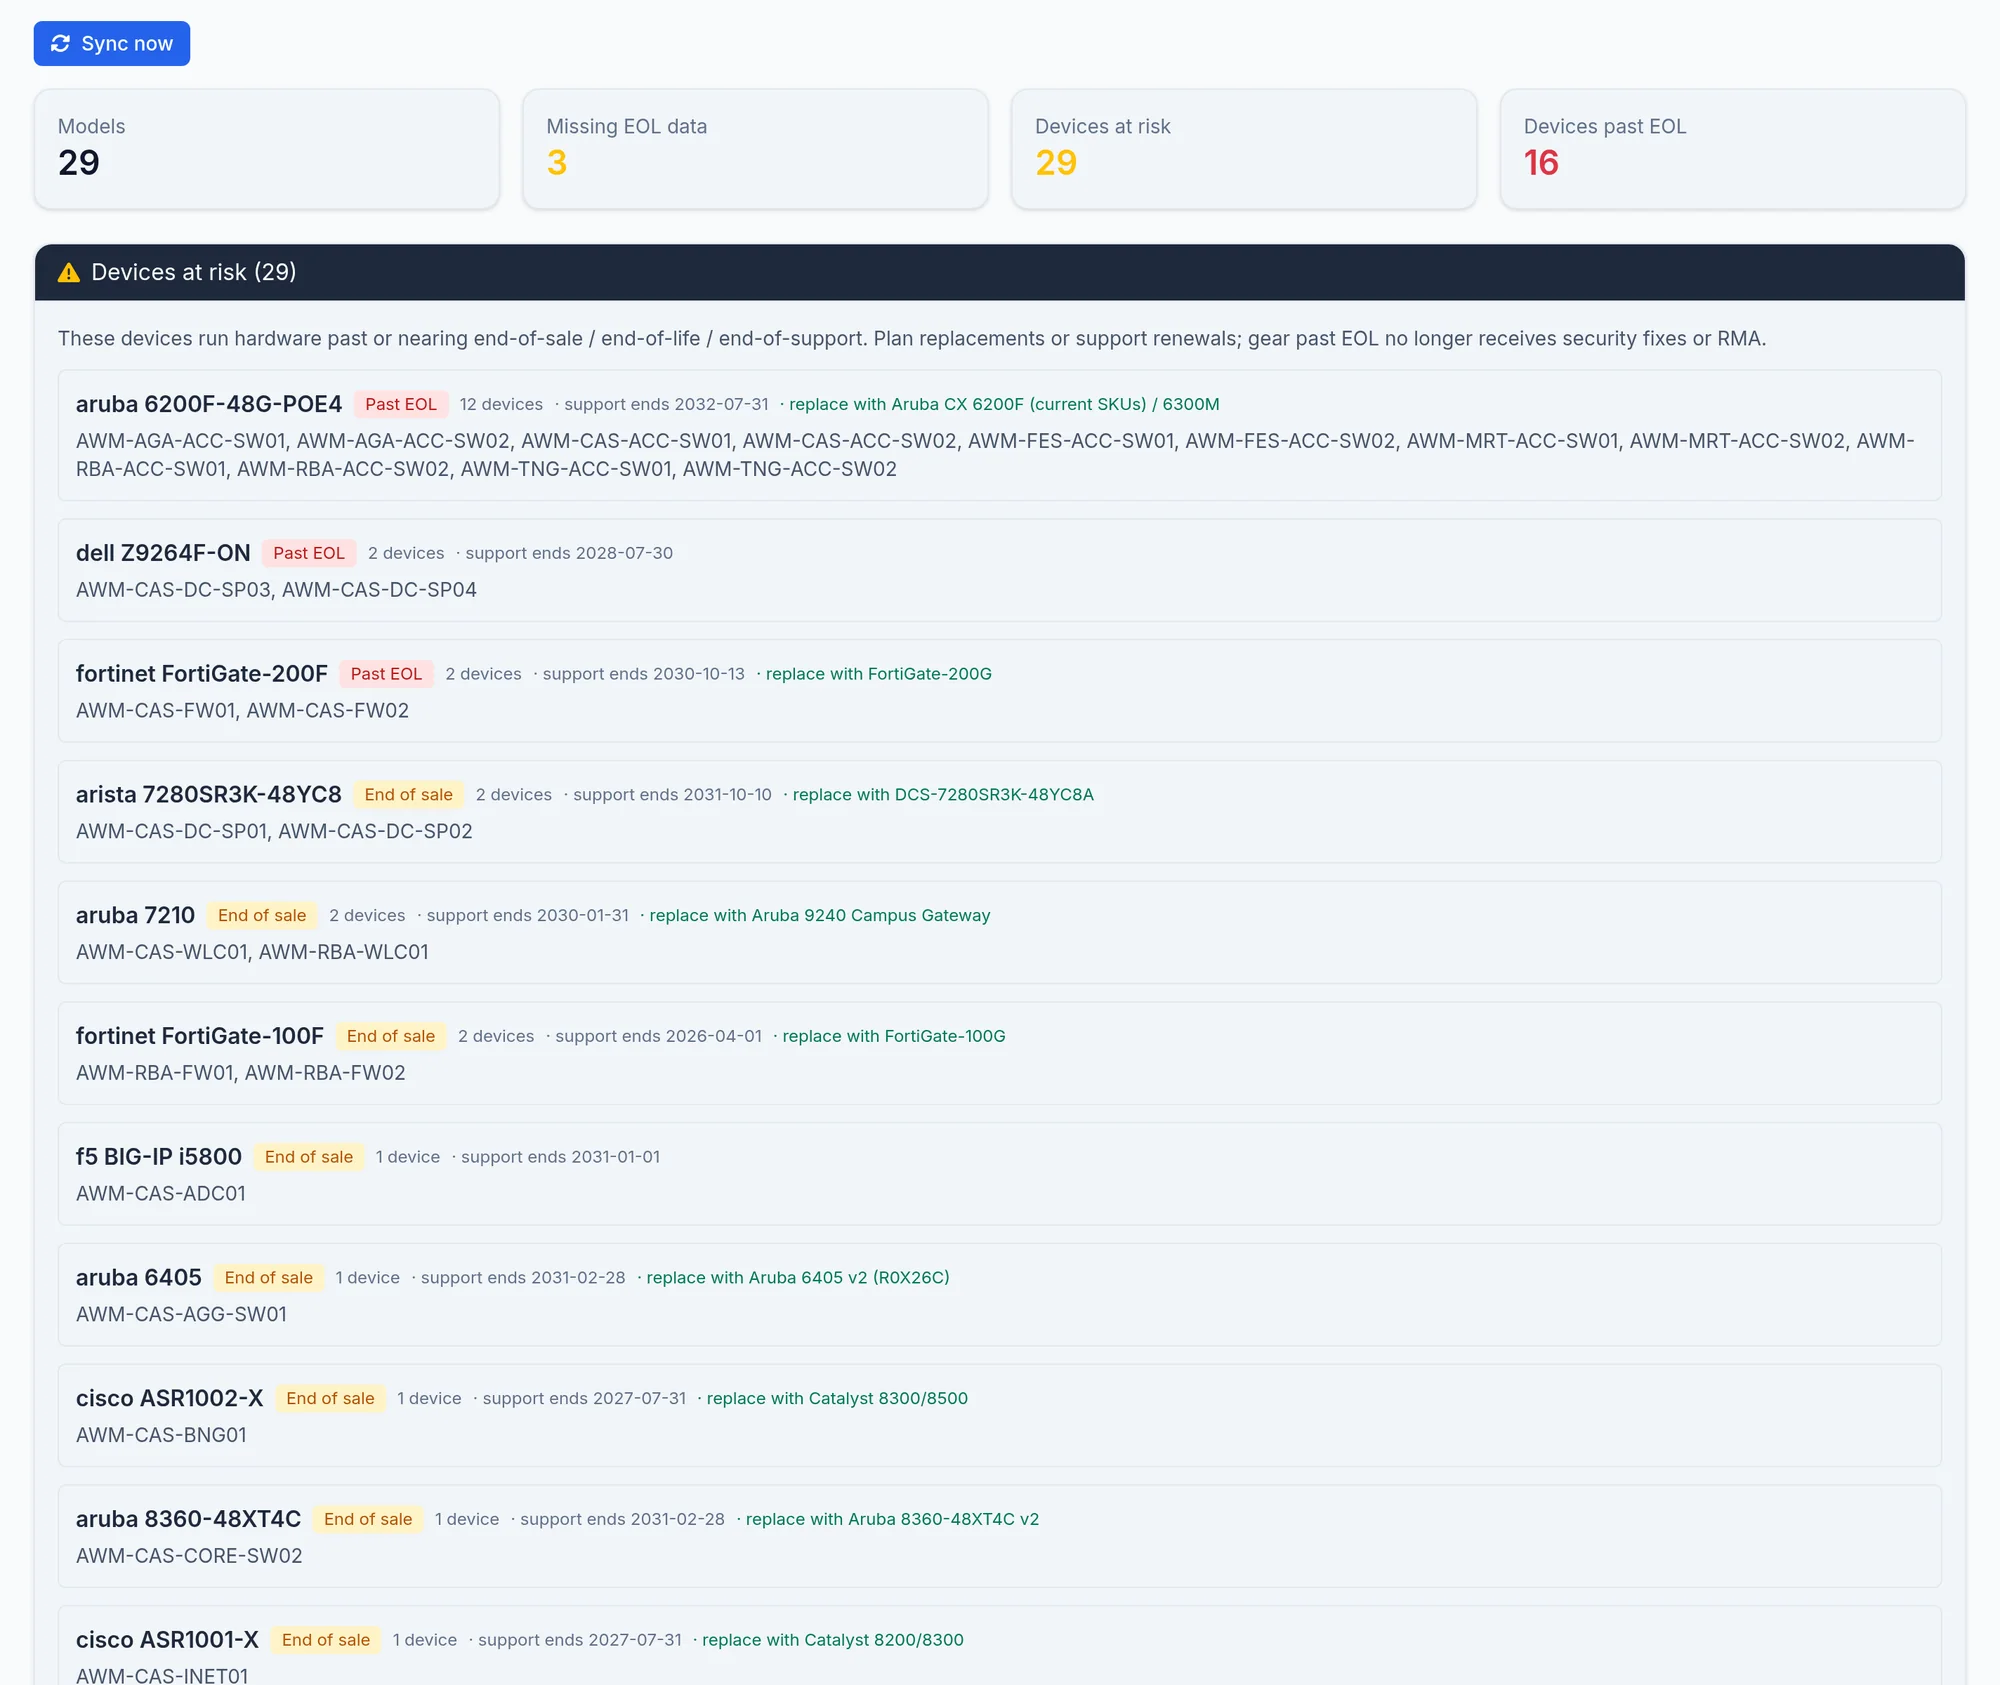Click the cisco ASR1002-X model name
The image size is (2000, 1685).
(170, 1399)
